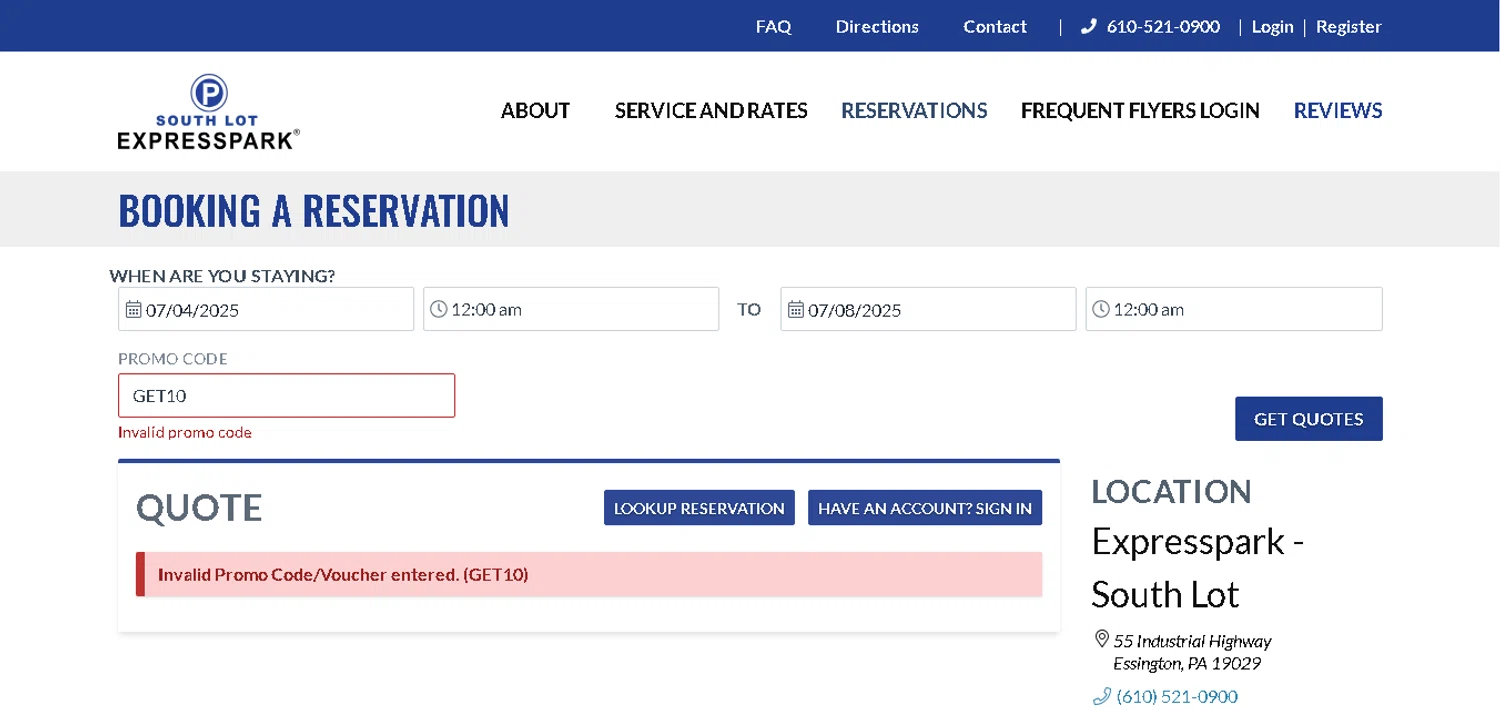Go to the RESERVATIONS page
1500x710 pixels.
914,111
